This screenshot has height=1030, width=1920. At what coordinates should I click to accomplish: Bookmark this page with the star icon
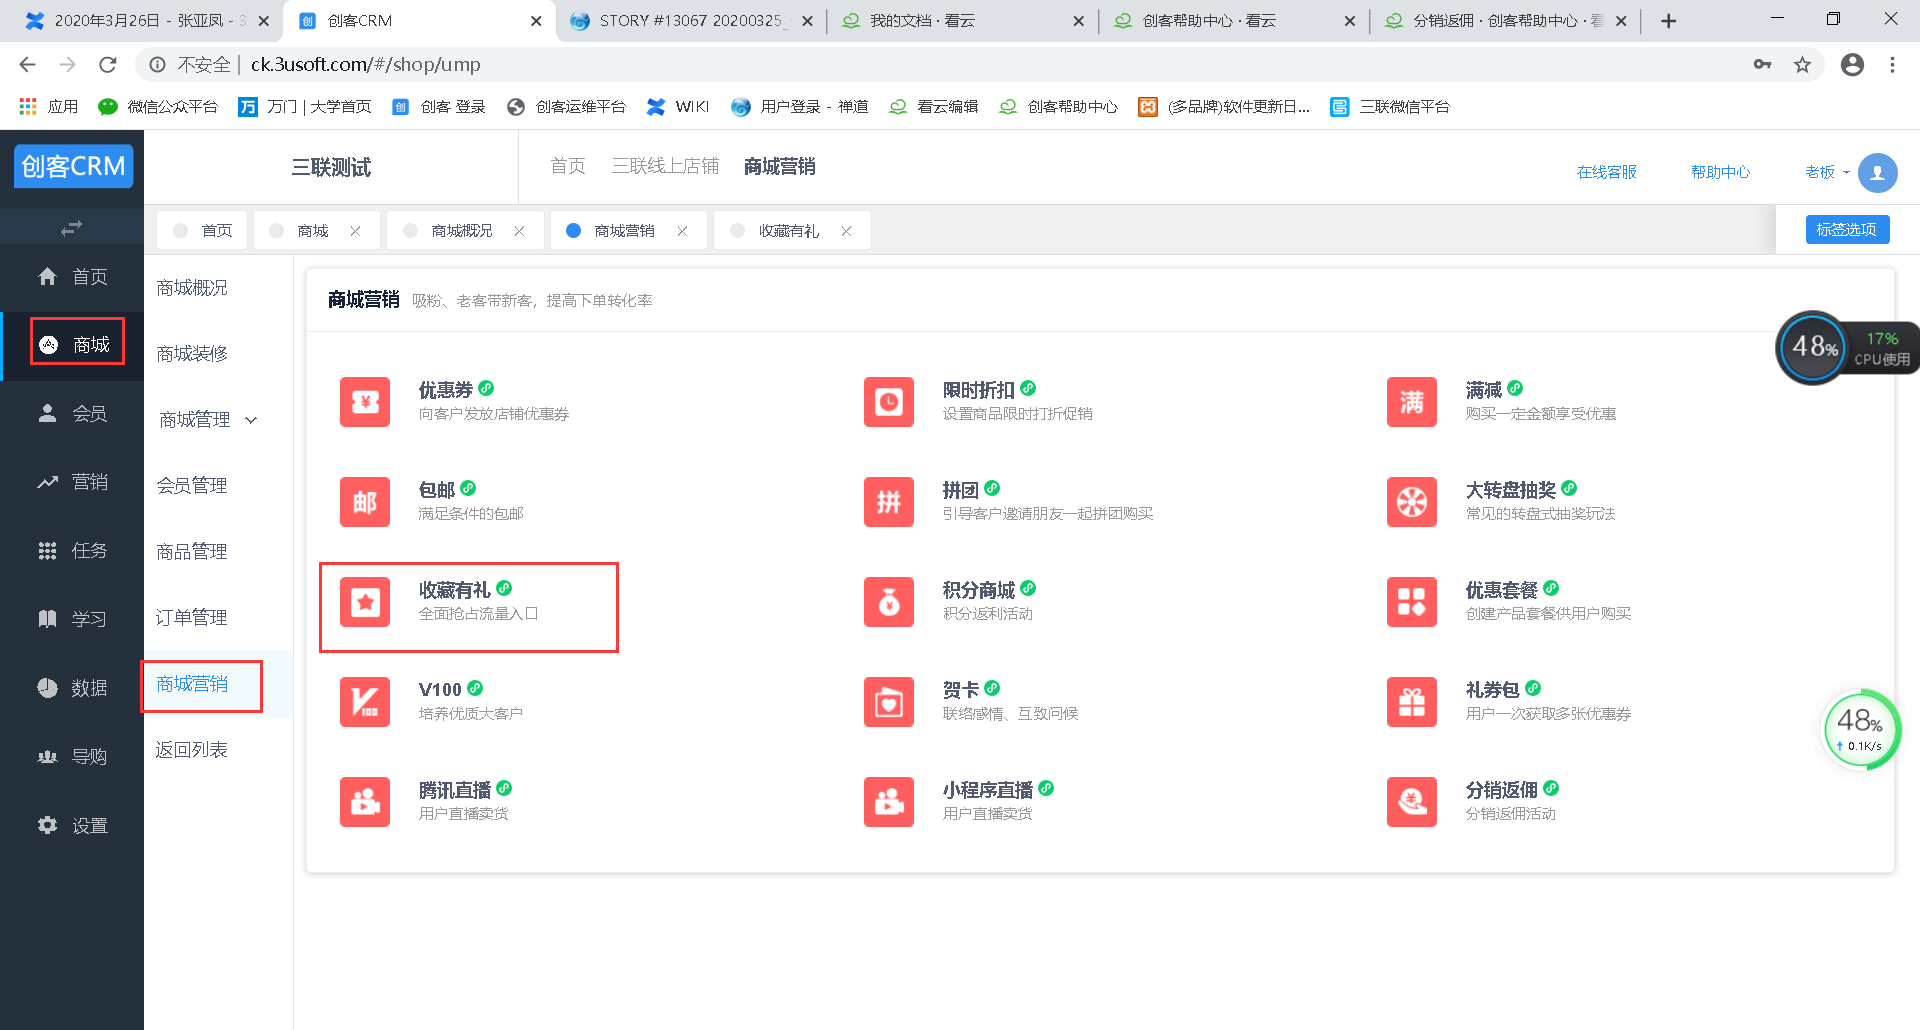(x=1802, y=65)
